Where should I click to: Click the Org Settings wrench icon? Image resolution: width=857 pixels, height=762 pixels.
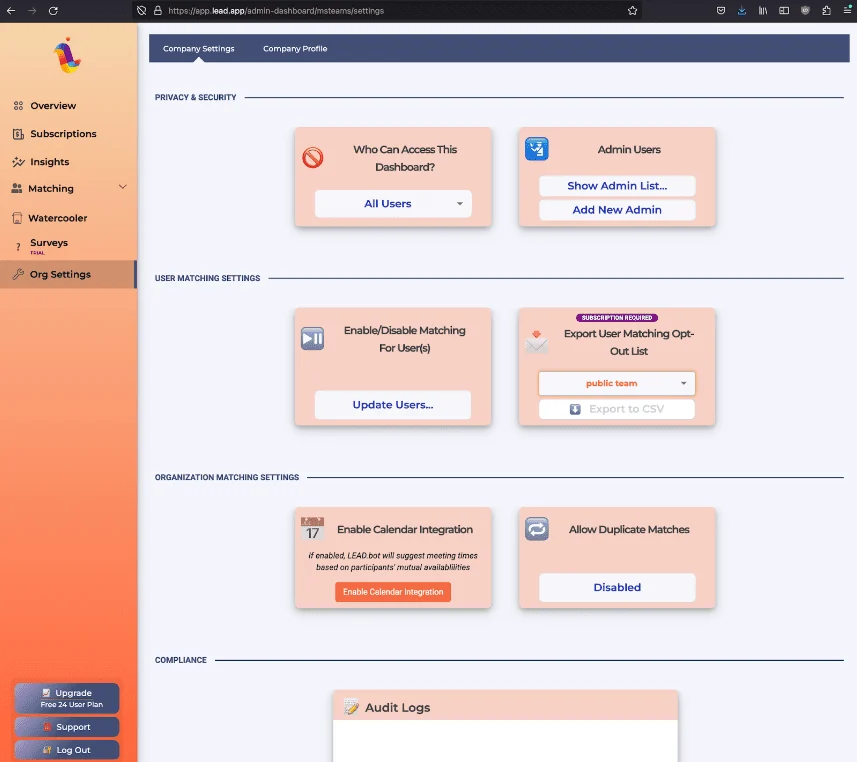[x=18, y=274]
